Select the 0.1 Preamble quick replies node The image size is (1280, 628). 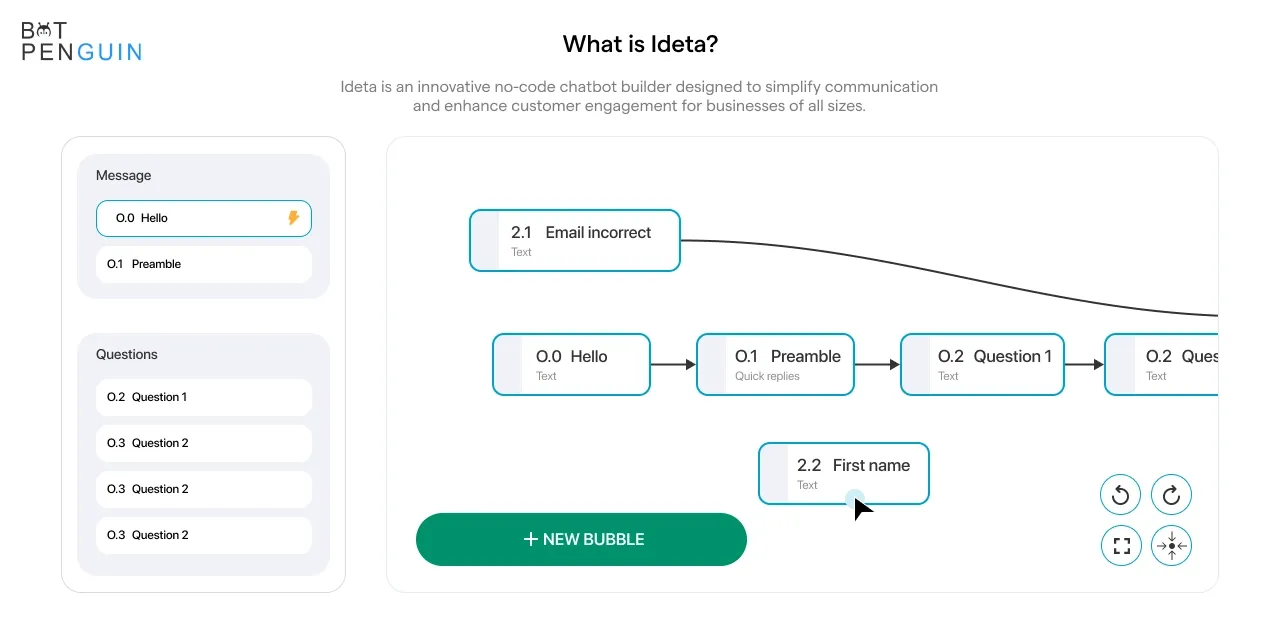tap(775, 364)
